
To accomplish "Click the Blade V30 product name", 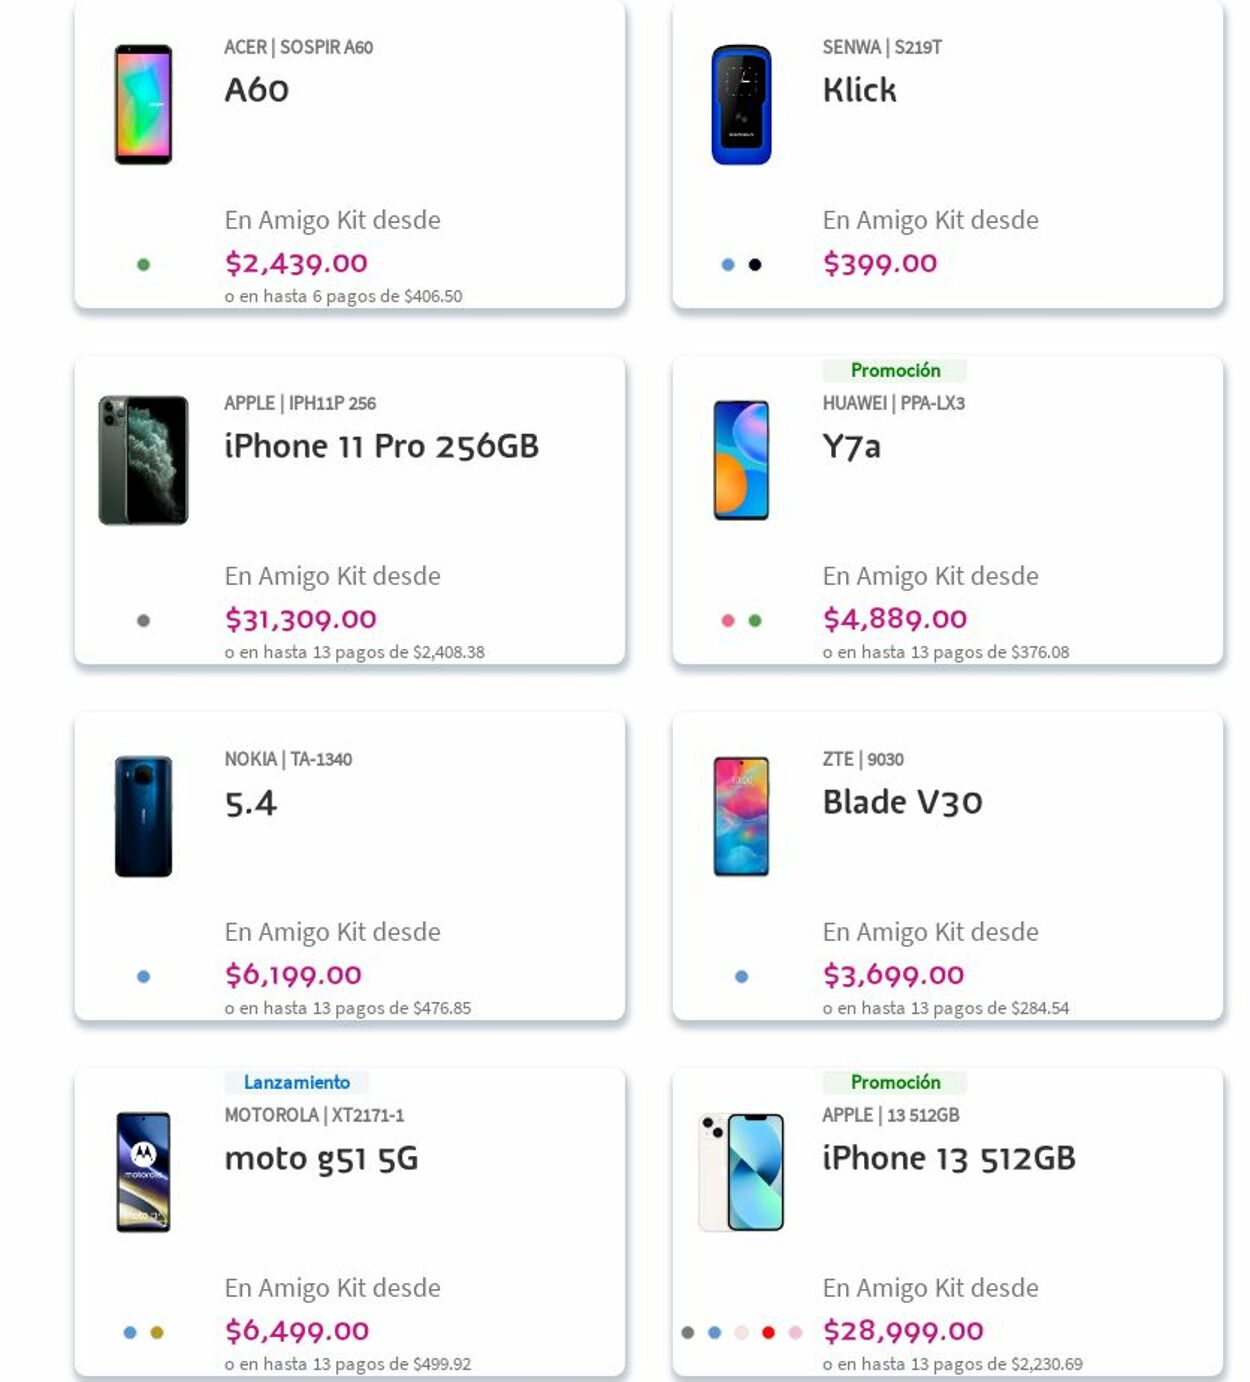I will click(x=902, y=802).
